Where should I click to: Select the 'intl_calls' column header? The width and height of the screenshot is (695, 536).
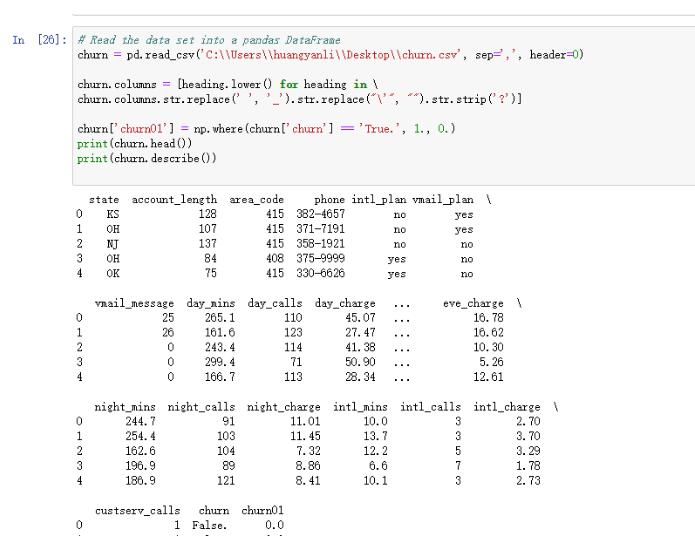(431, 407)
